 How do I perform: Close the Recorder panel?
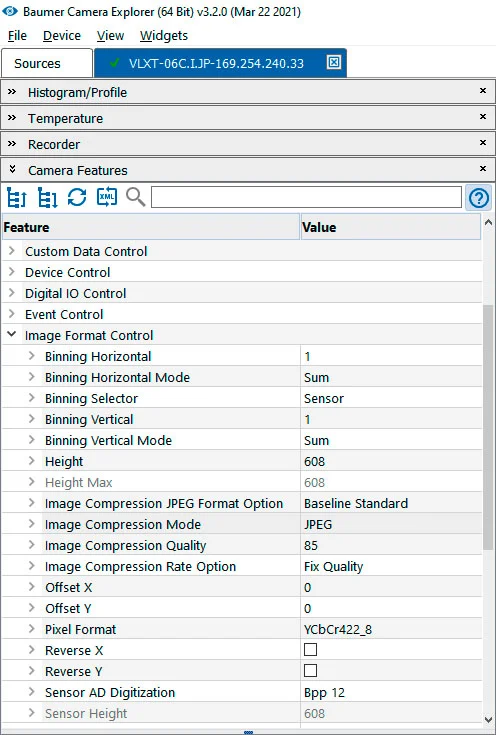483,142
